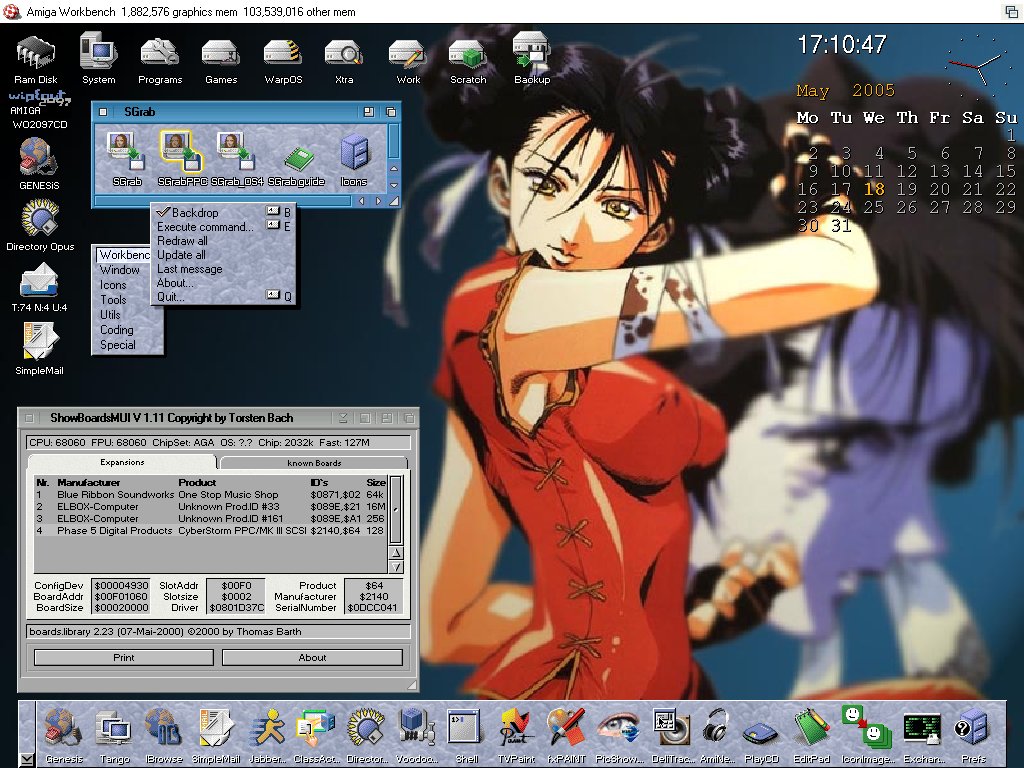Open the Scratch drive icon
Image resolution: width=1024 pixels, height=768 pixels.
coord(468,60)
